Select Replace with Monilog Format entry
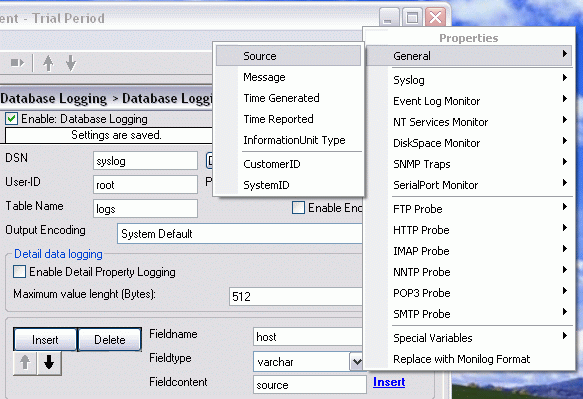583x399 pixels. (462, 359)
